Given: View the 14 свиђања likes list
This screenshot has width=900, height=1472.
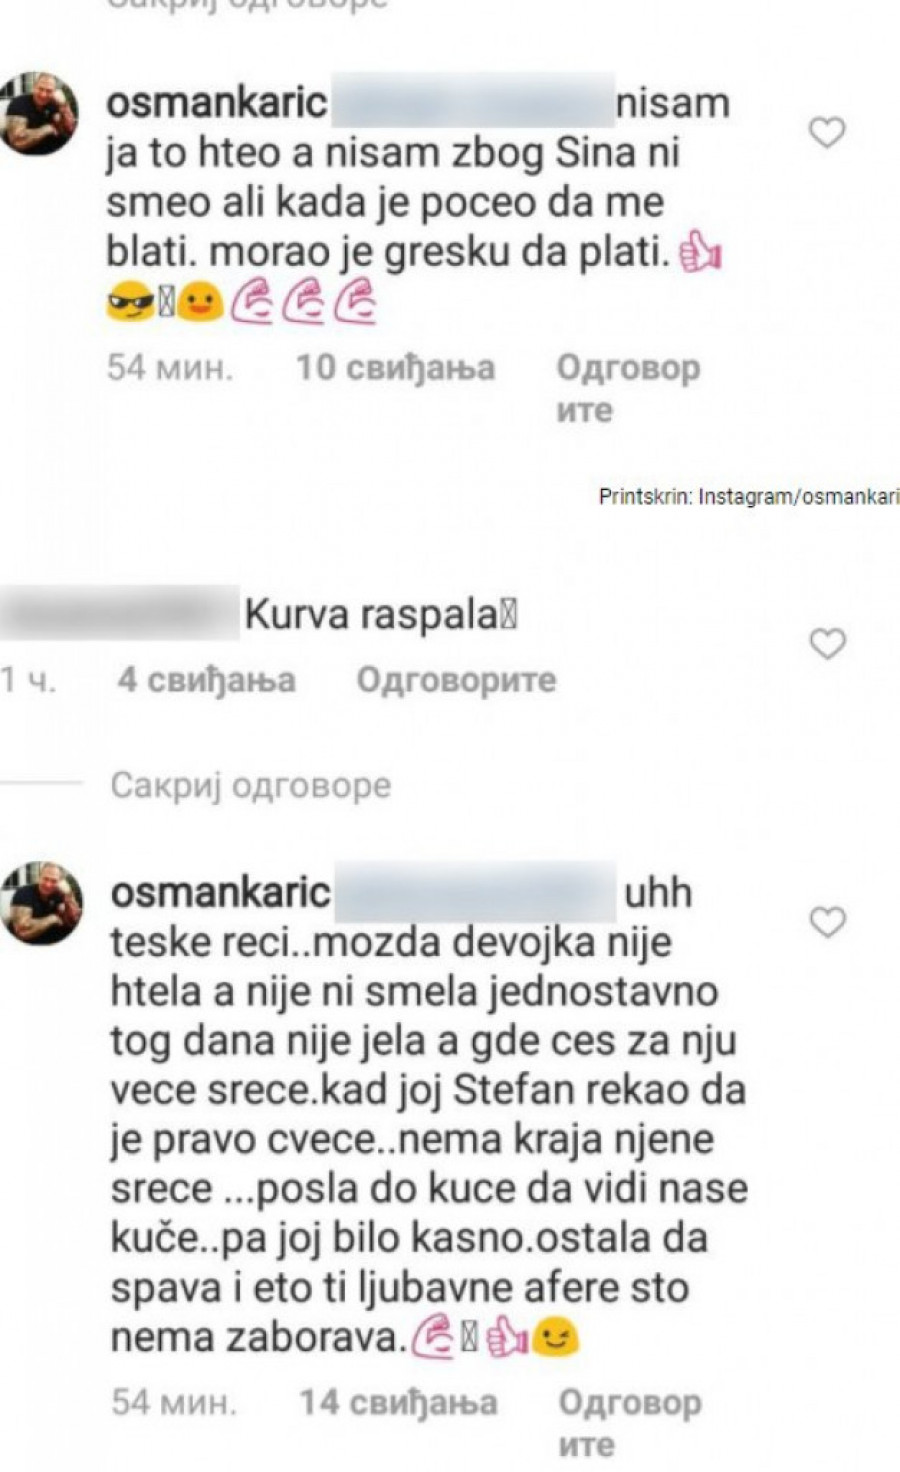Looking at the screenshot, I should 398,1402.
